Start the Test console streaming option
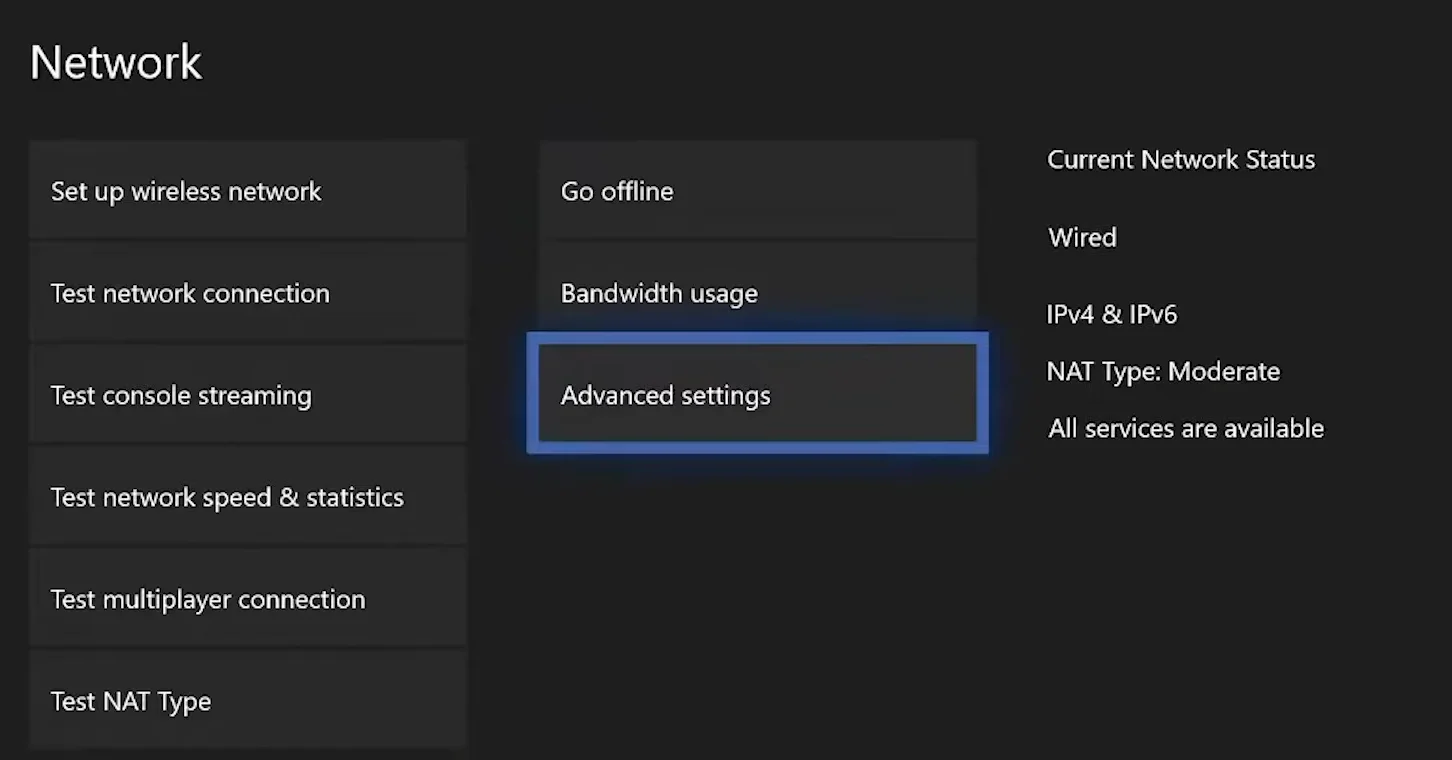This screenshot has width=1452, height=760. point(247,395)
